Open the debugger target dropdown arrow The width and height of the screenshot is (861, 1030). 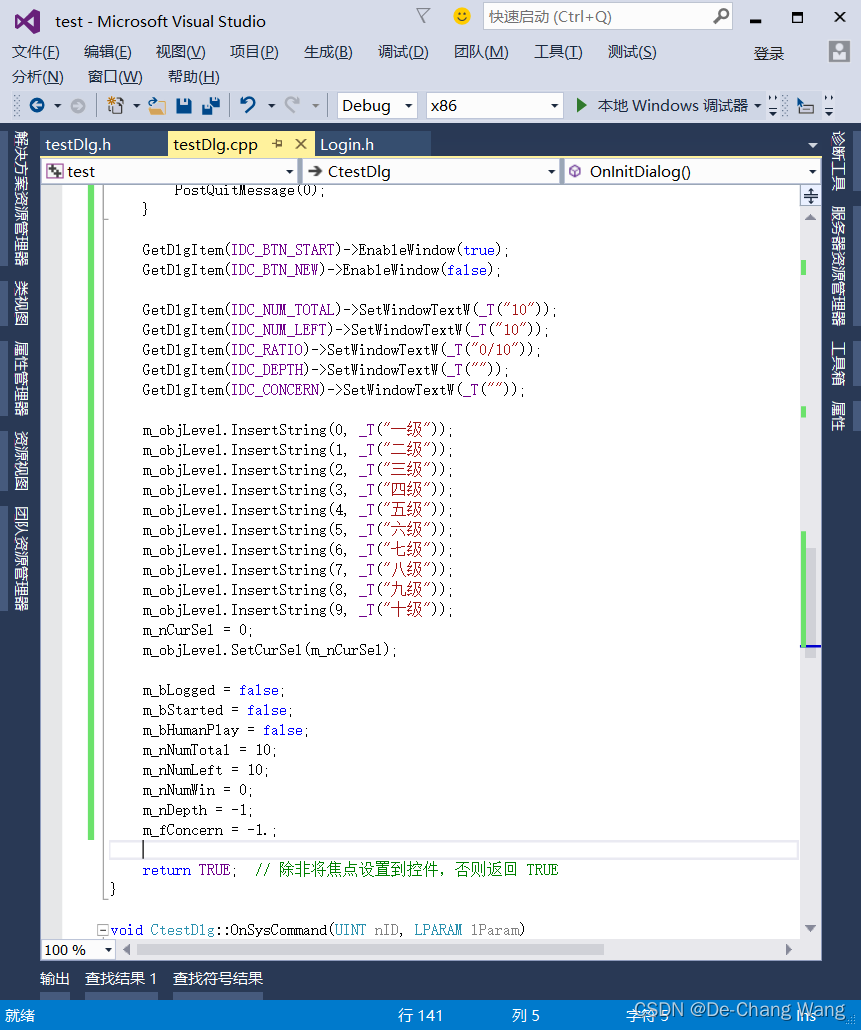[x=757, y=106]
